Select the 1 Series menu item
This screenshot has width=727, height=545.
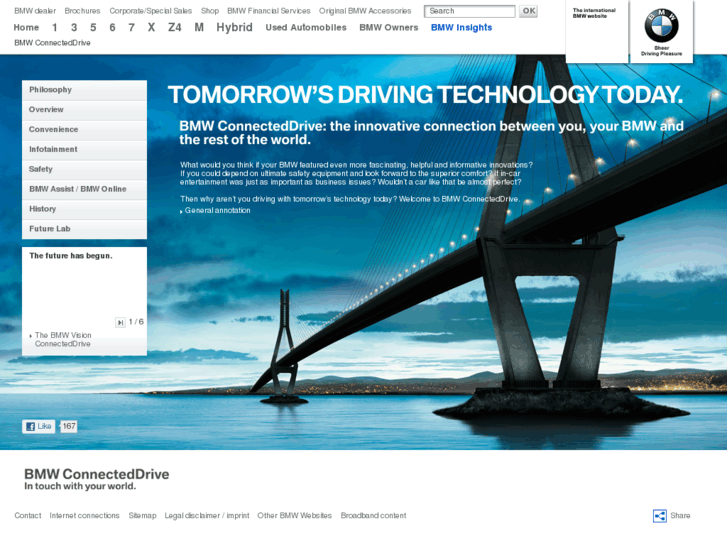(x=55, y=27)
